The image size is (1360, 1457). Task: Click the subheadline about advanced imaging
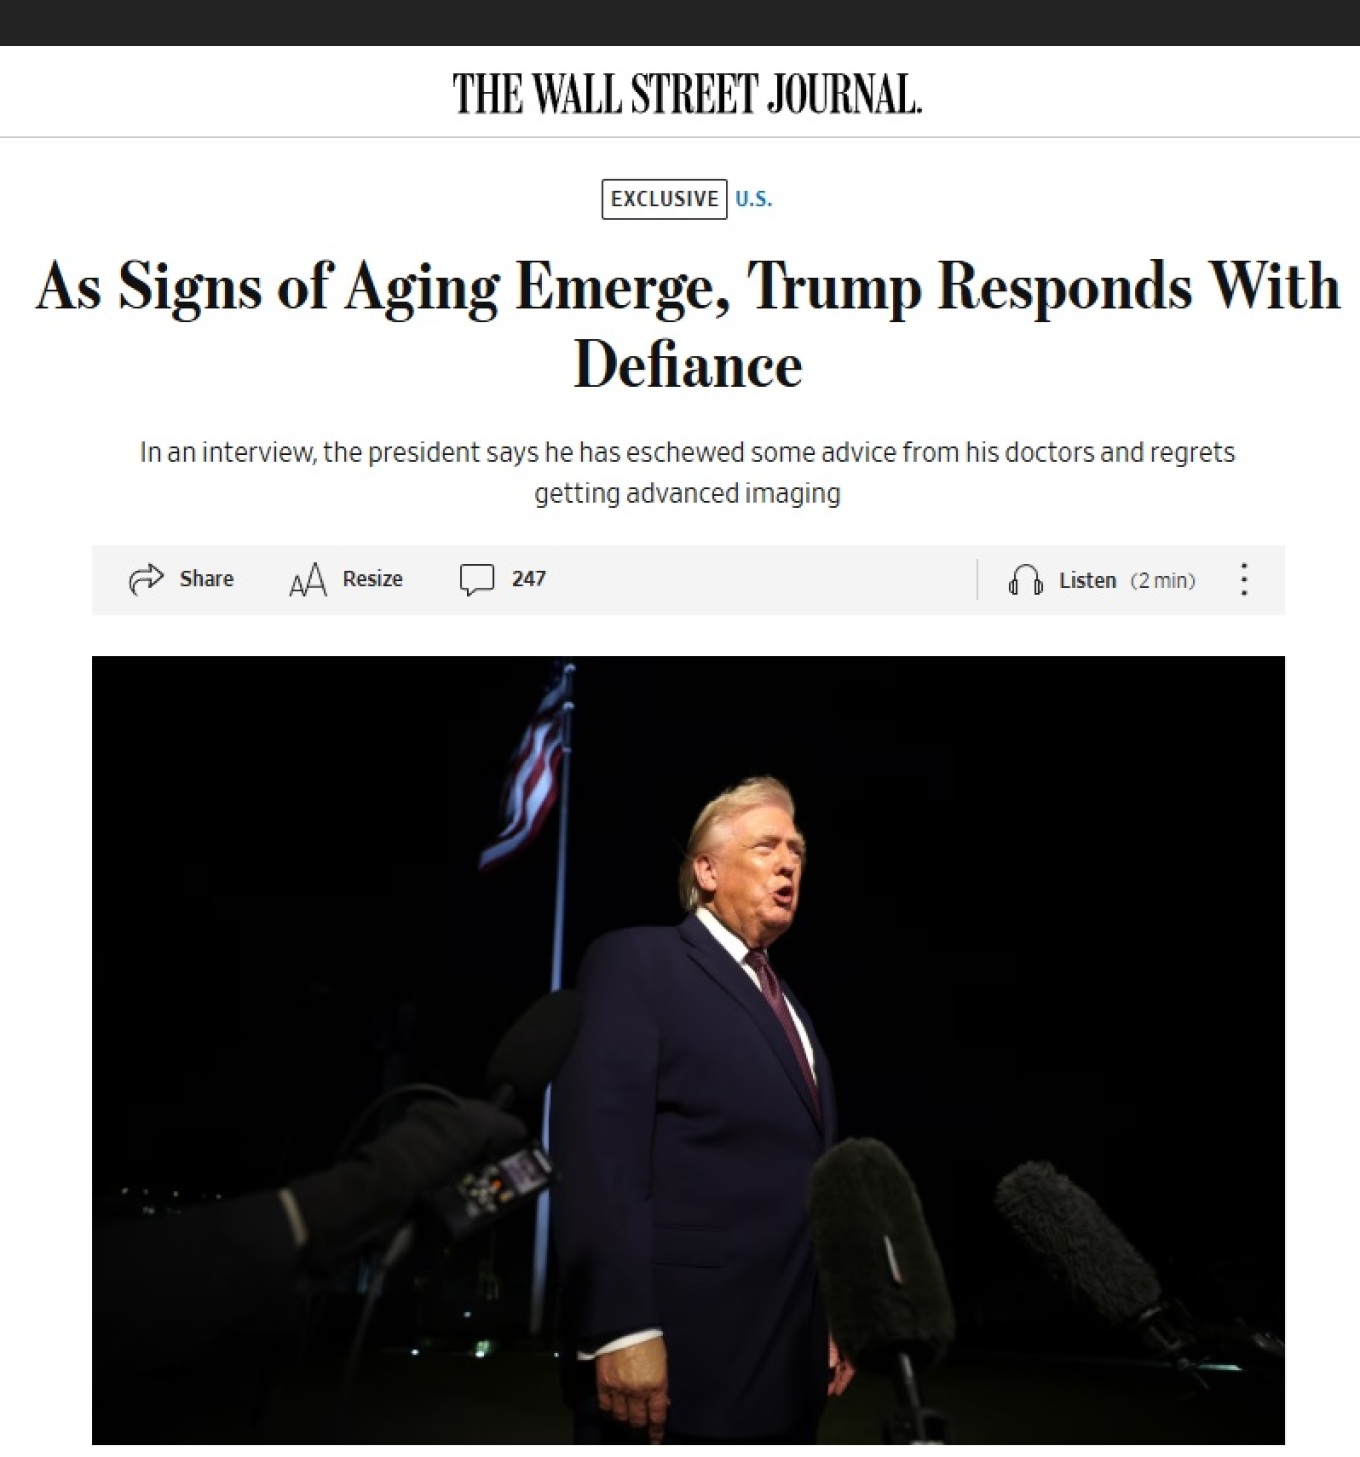point(687,472)
